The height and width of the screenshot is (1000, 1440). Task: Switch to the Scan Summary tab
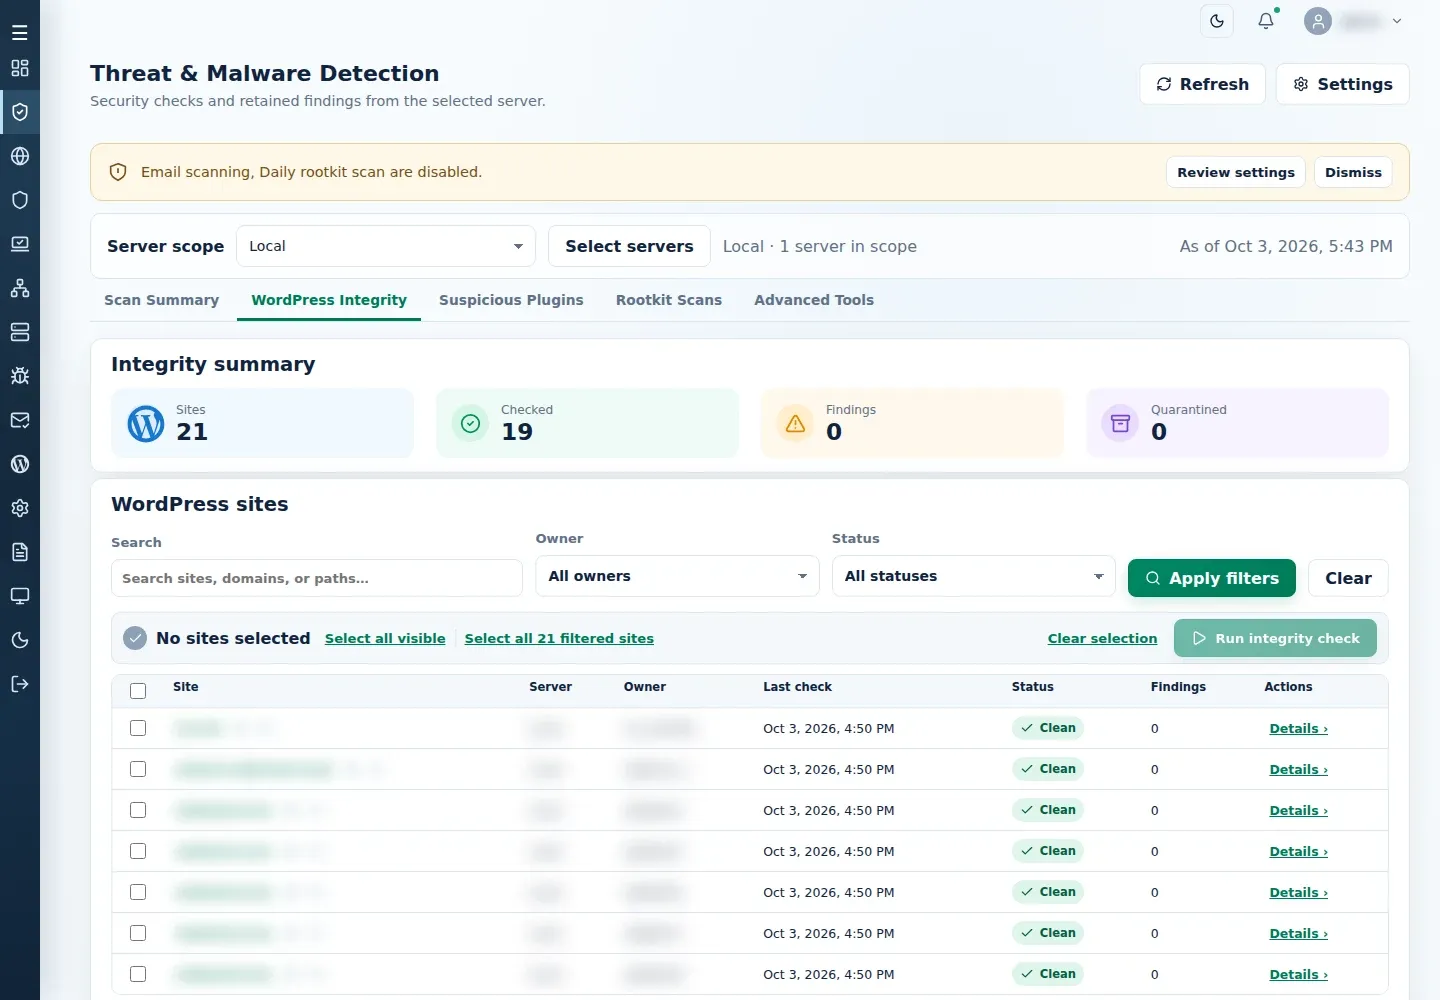tap(161, 300)
